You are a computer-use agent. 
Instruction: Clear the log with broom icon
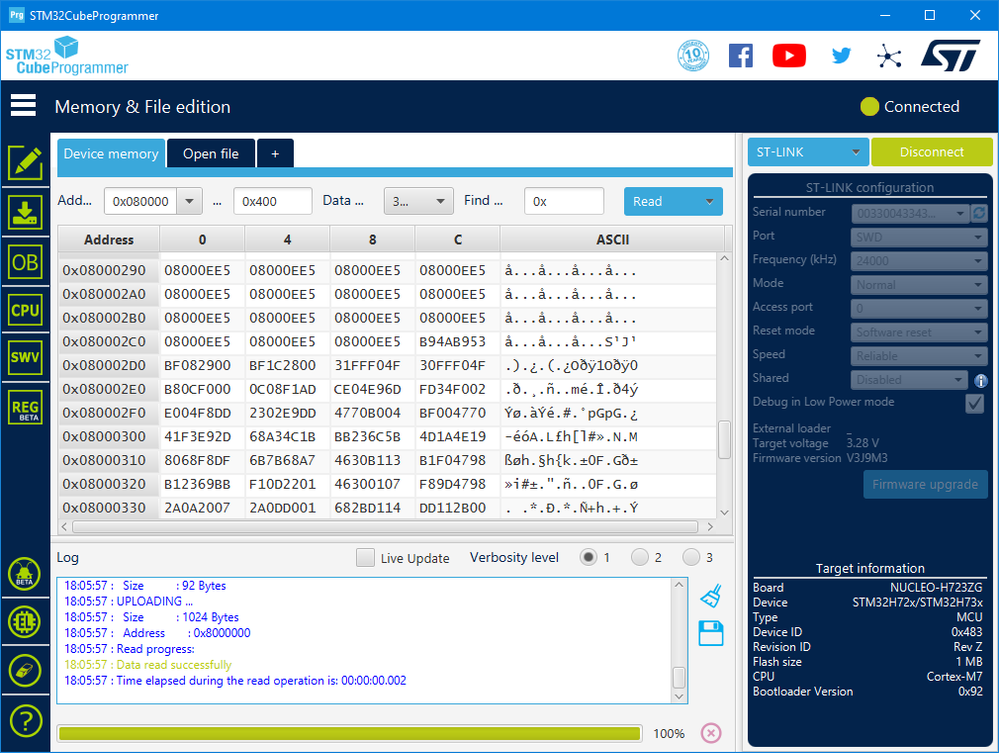click(711, 596)
